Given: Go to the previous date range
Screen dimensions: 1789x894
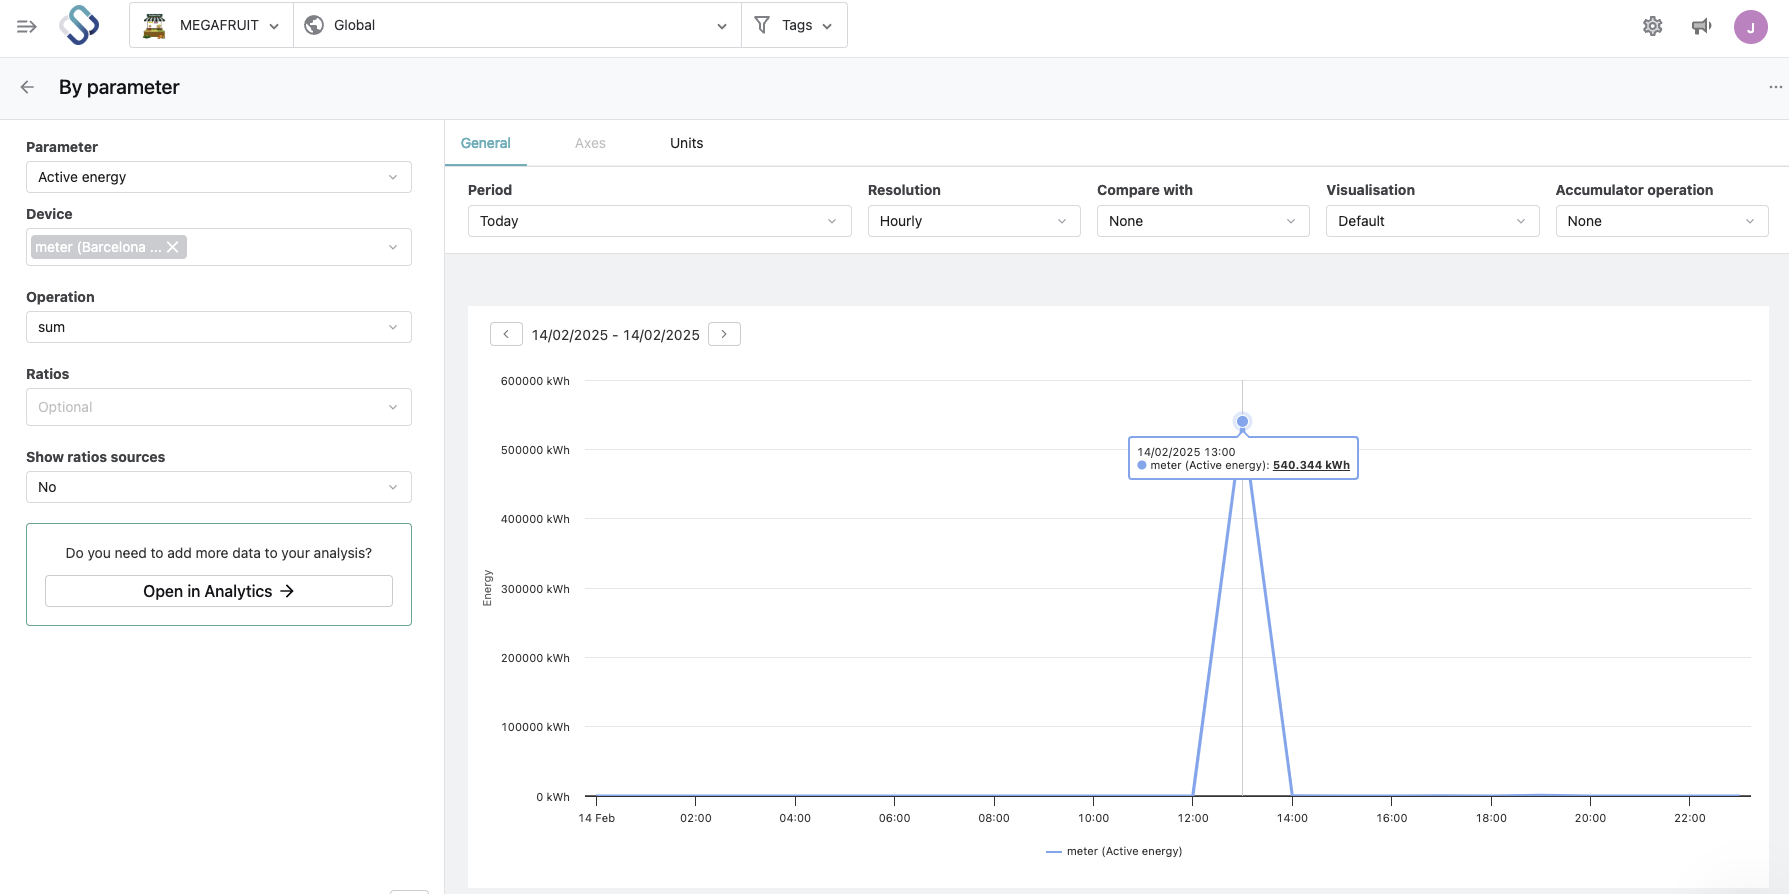Looking at the screenshot, I should click(506, 334).
